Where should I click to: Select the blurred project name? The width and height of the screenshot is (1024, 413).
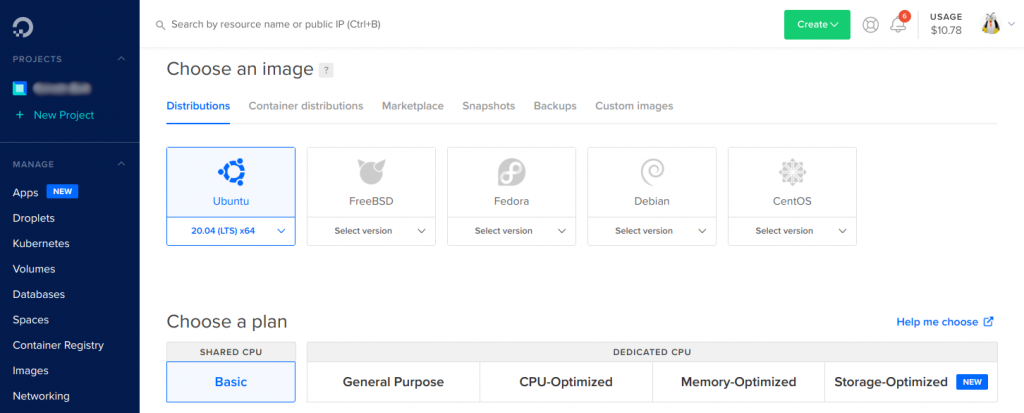62,88
